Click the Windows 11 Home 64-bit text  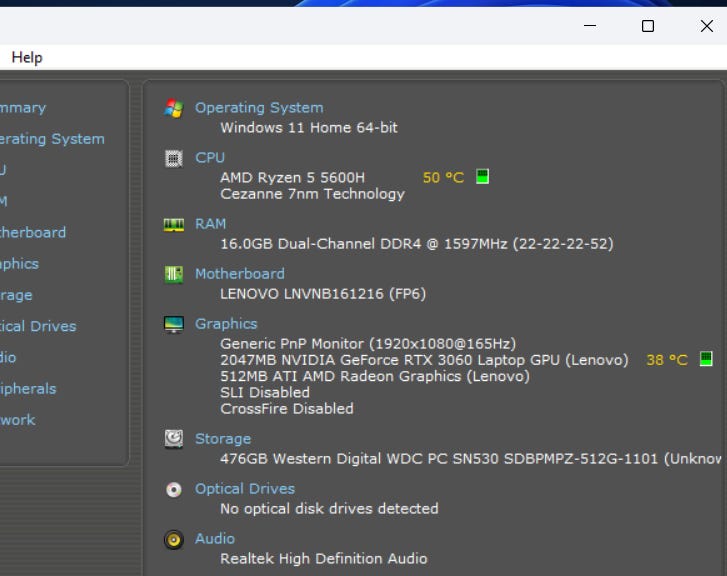[309, 128]
